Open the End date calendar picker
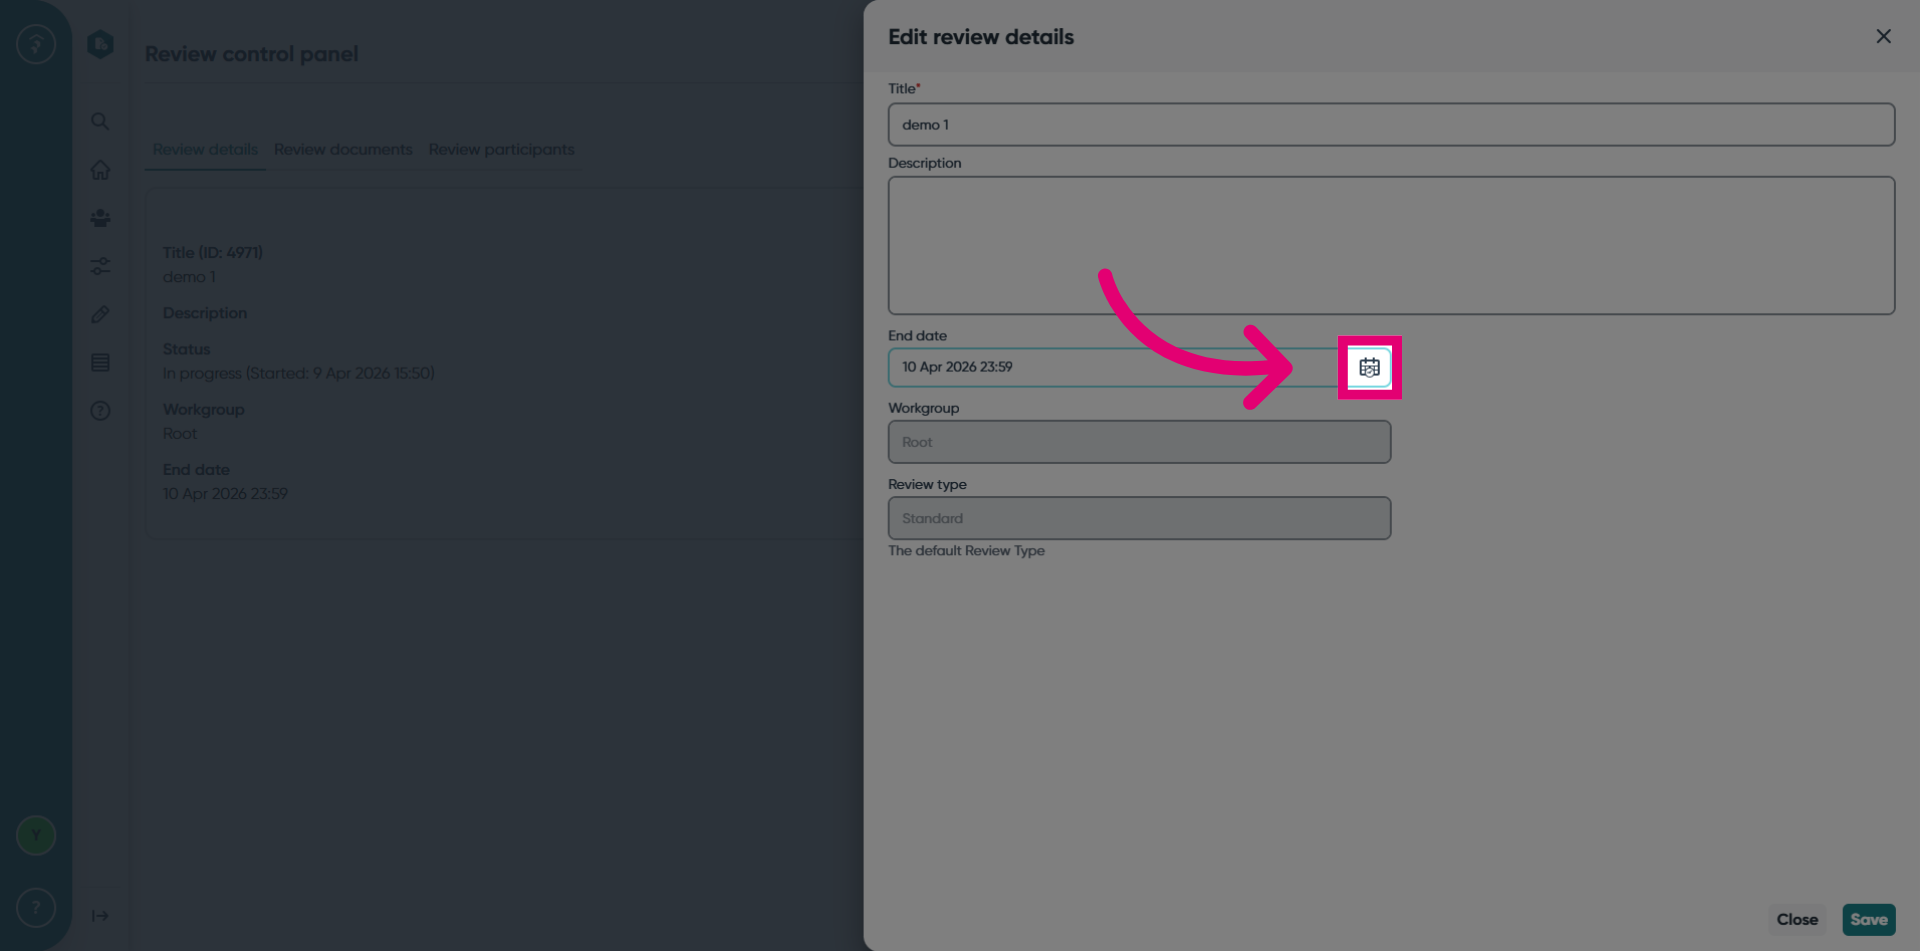 click(1369, 367)
